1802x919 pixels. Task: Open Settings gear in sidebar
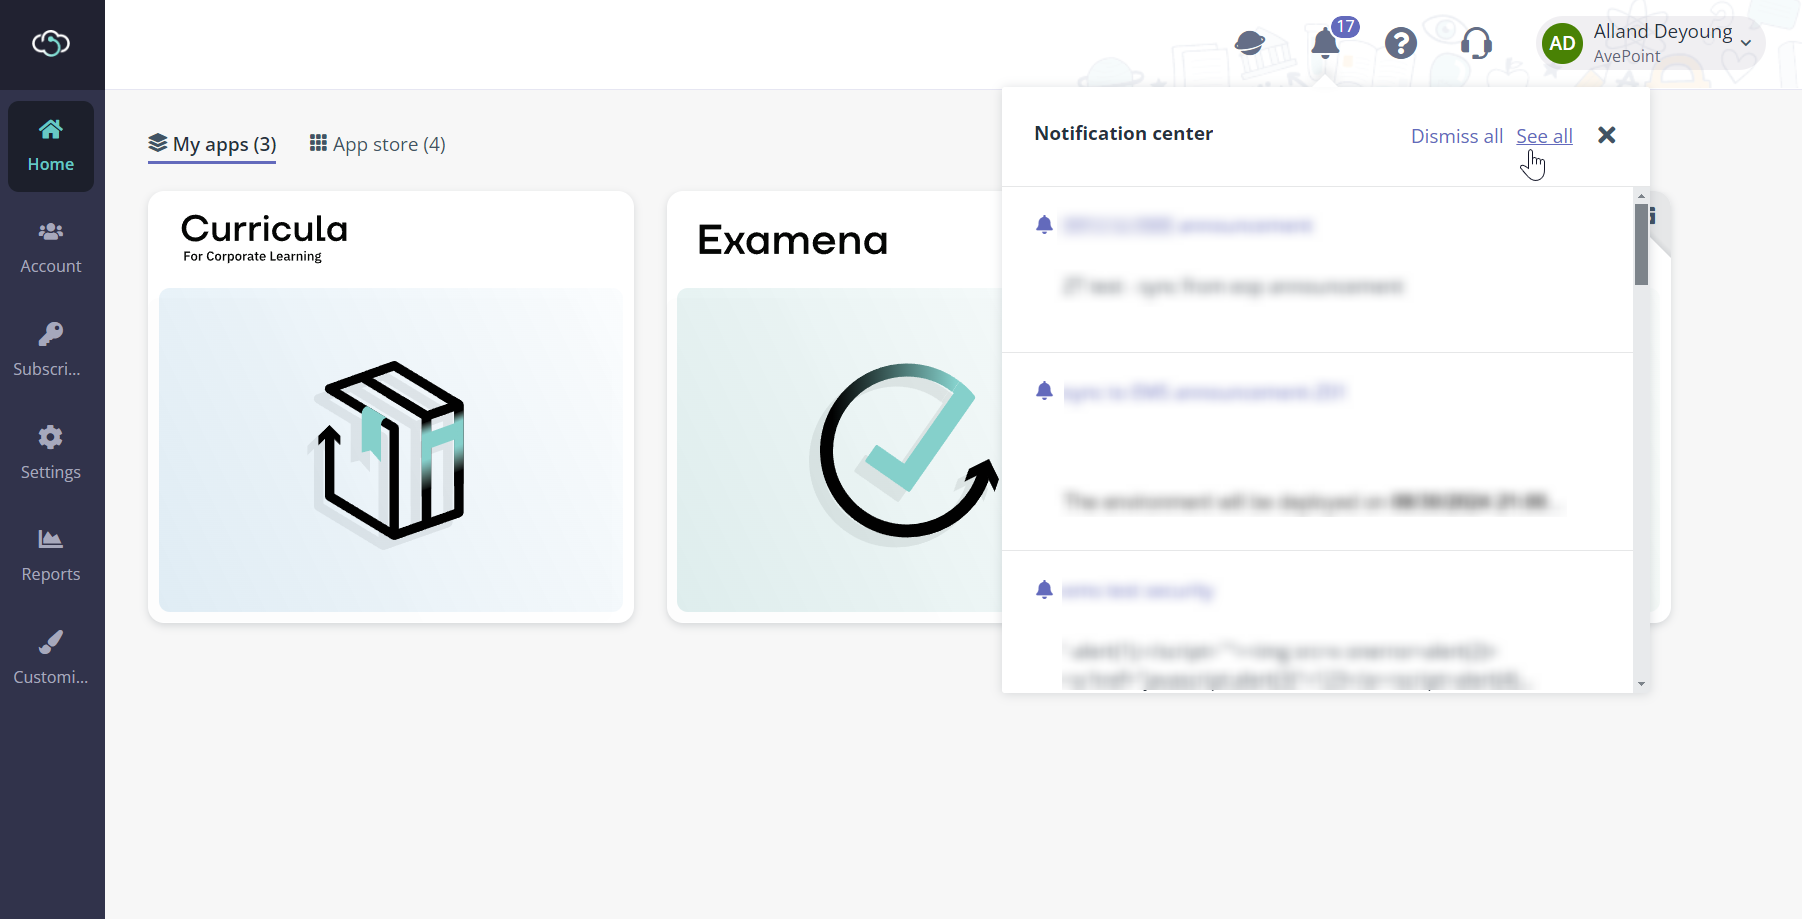click(x=51, y=453)
